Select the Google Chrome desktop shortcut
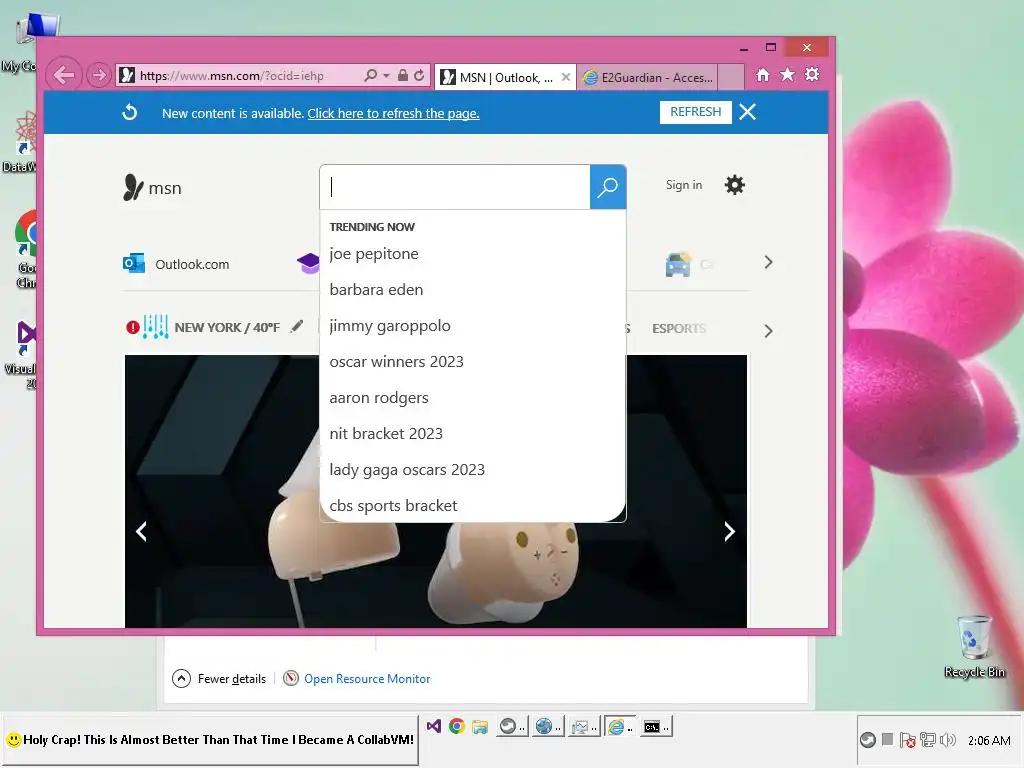 (x=26, y=250)
